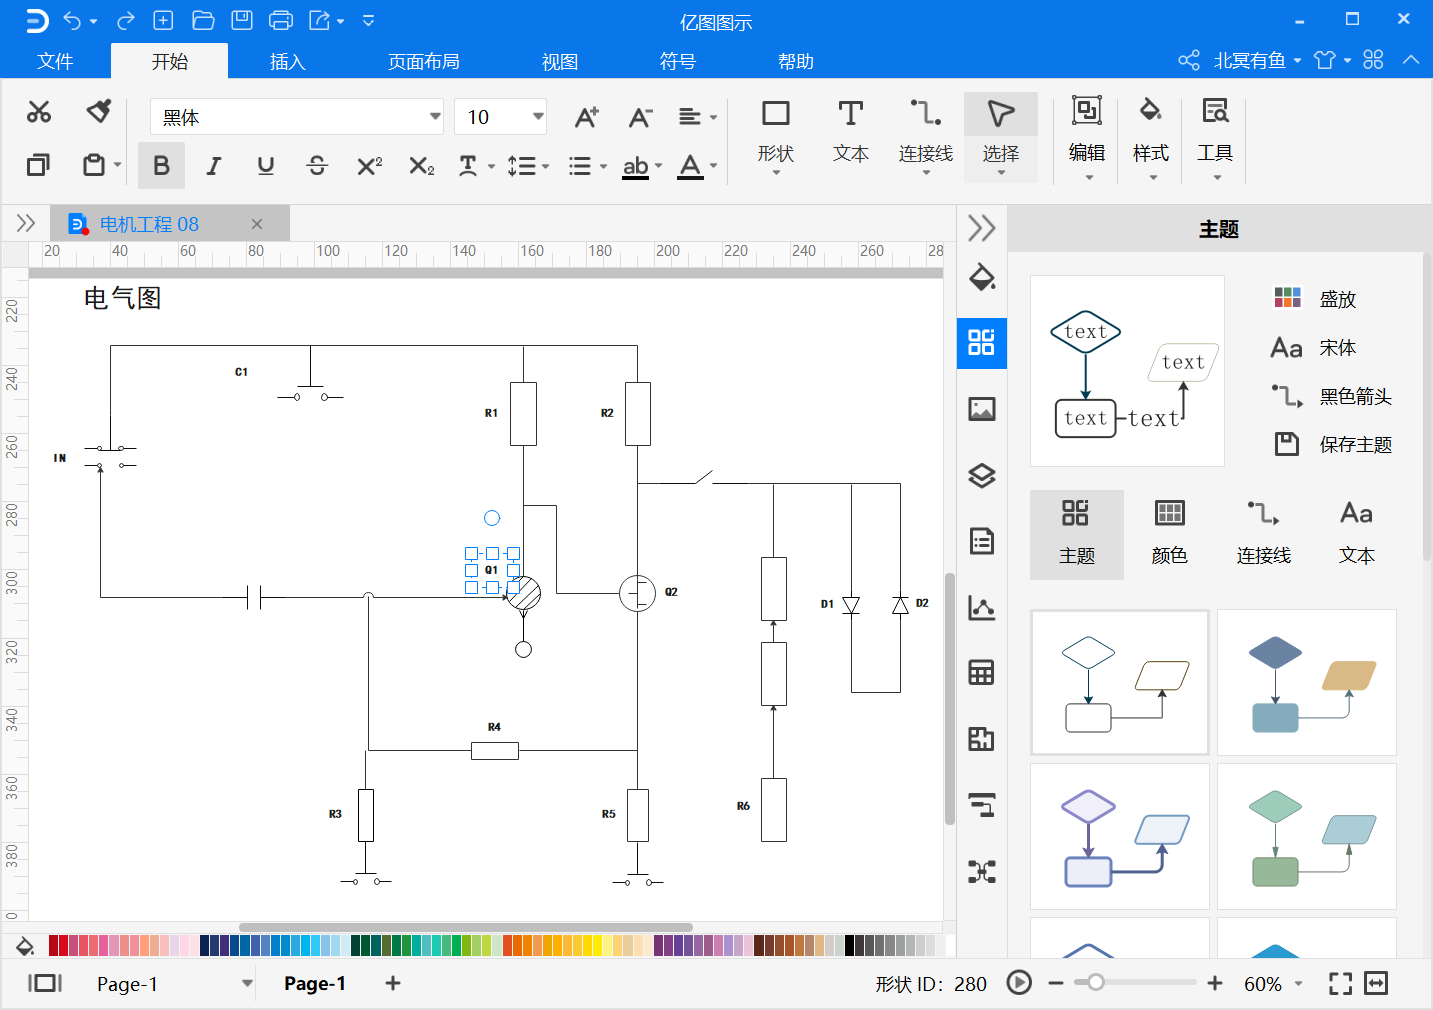This screenshot has width=1433, height=1010.
Task: Choose the green filled theme thumbnail
Action: coord(1307,837)
